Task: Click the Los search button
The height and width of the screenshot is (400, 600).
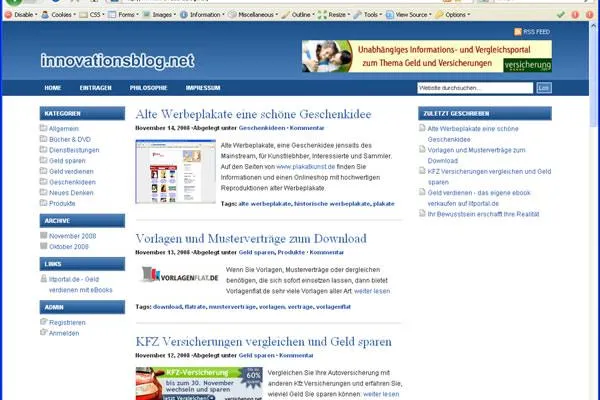Action: coord(544,88)
